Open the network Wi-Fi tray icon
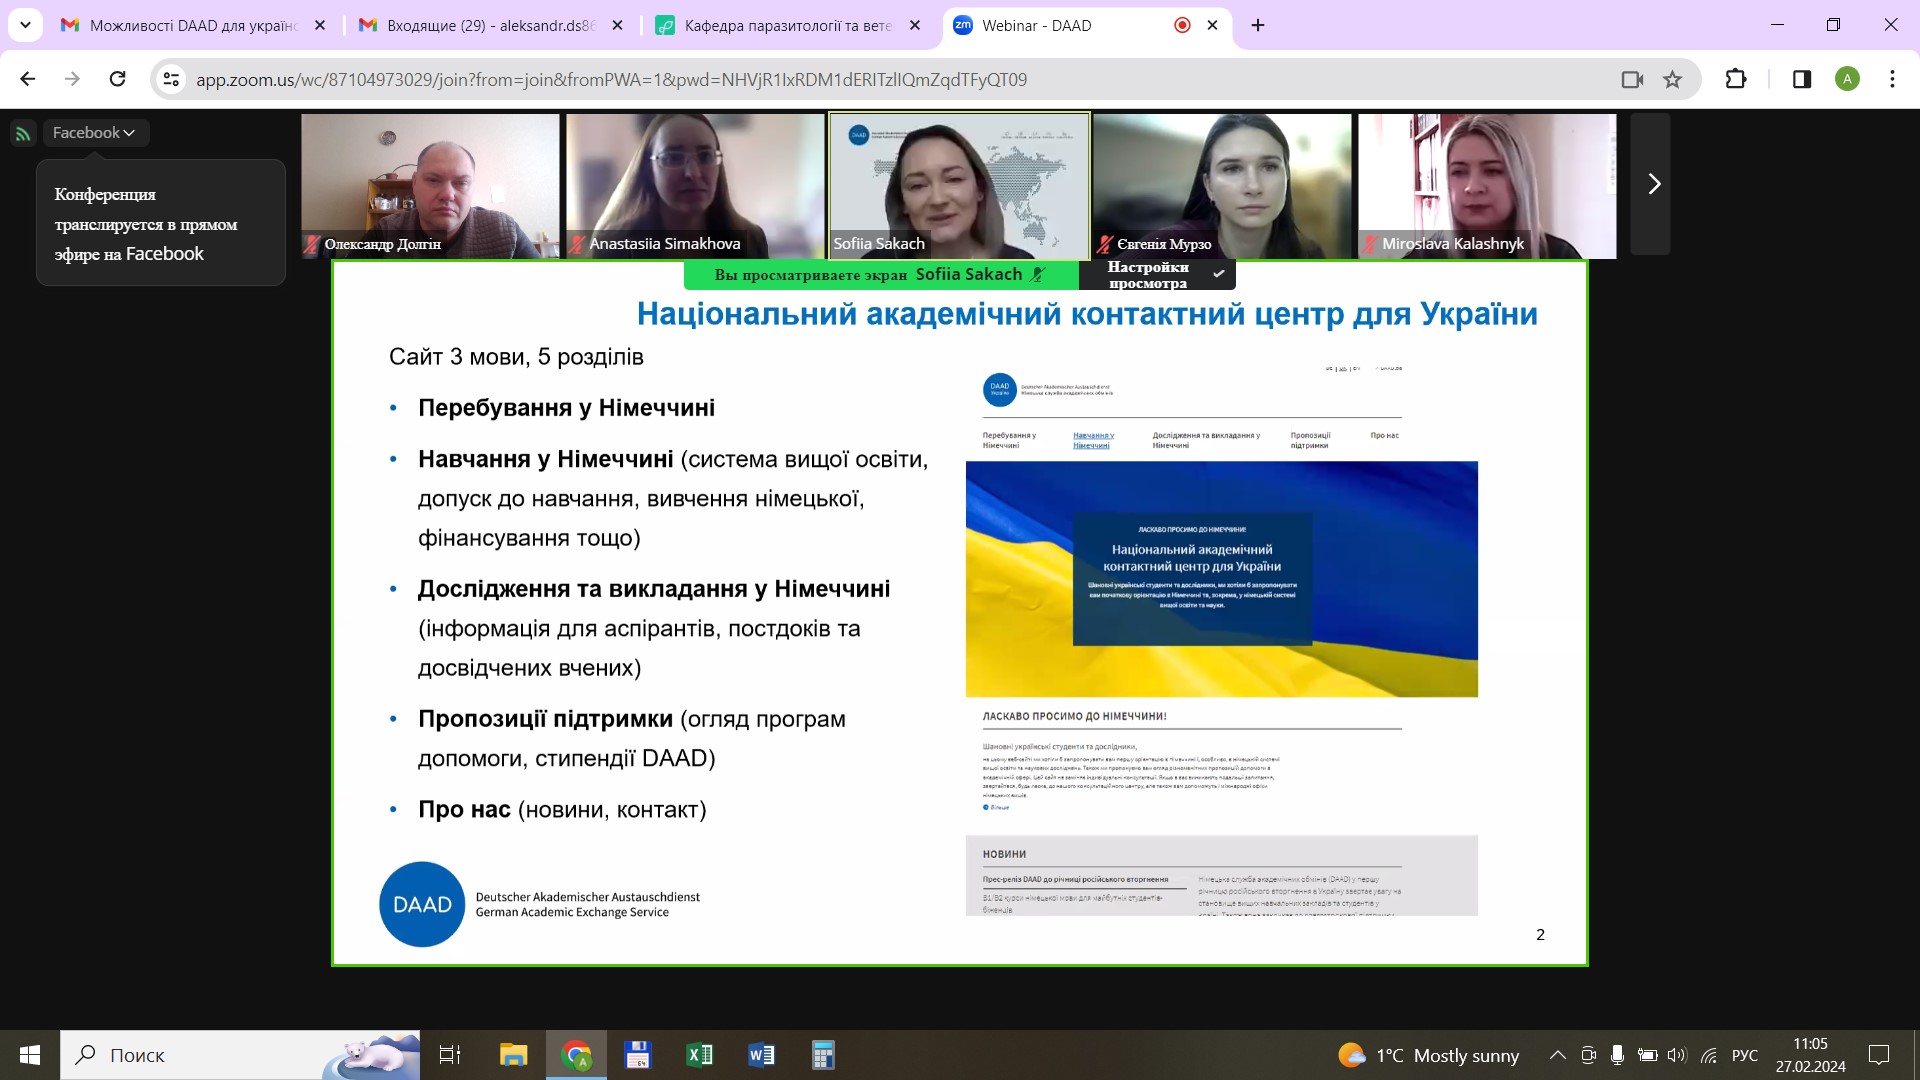 click(x=1709, y=1055)
